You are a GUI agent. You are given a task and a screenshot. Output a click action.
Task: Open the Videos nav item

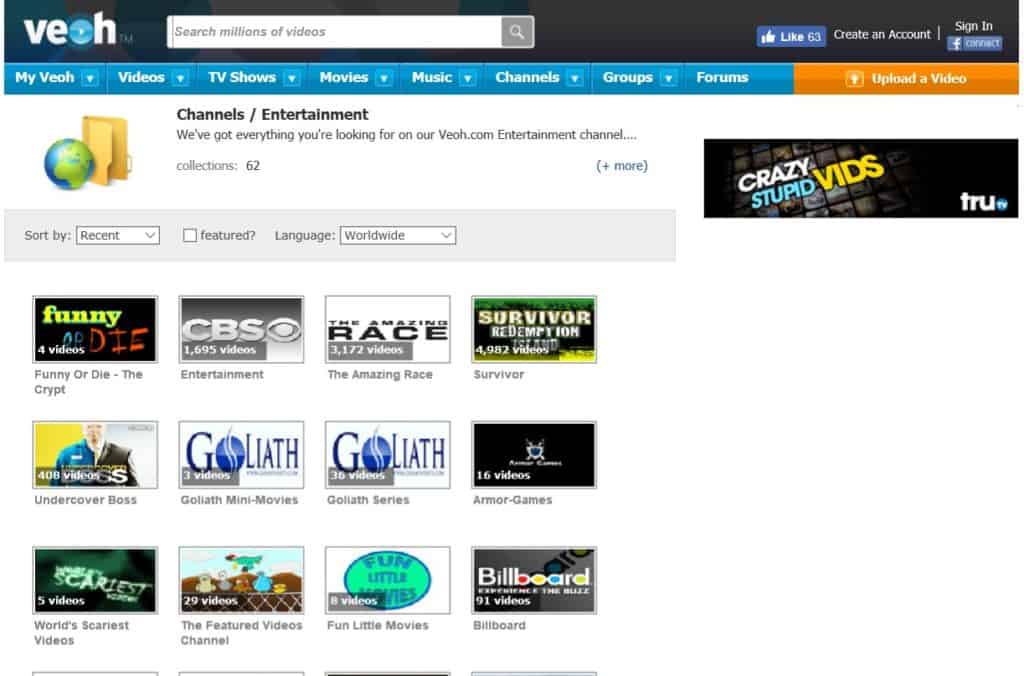coord(141,77)
